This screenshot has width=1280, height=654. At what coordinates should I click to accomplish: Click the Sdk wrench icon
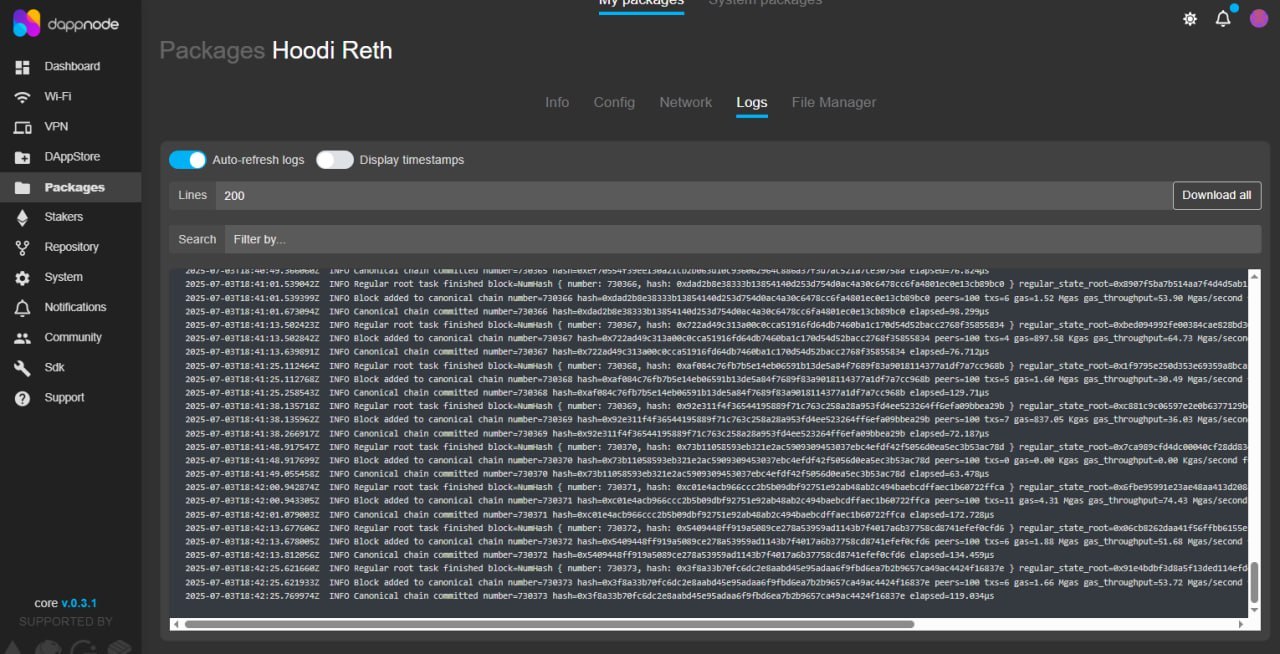pos(23,368)
